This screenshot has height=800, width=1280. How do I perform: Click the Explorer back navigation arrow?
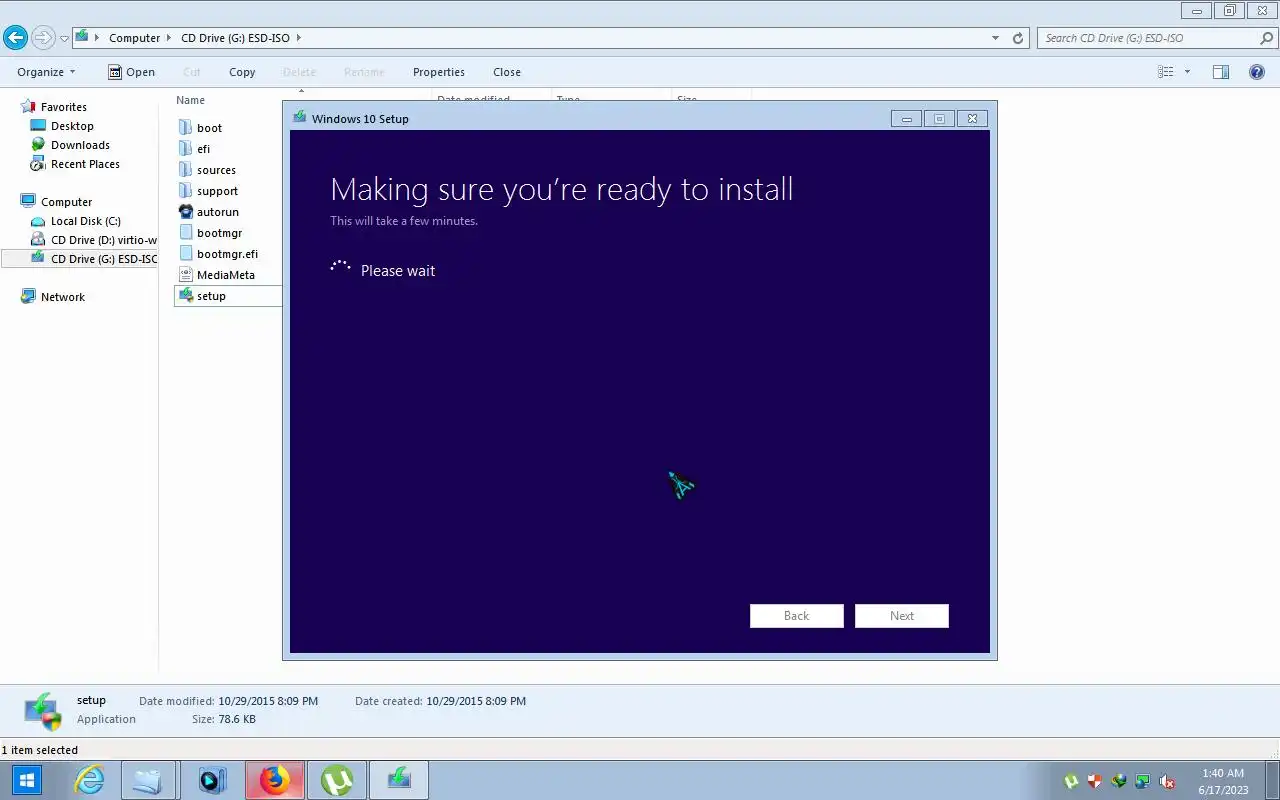(15, 38)
